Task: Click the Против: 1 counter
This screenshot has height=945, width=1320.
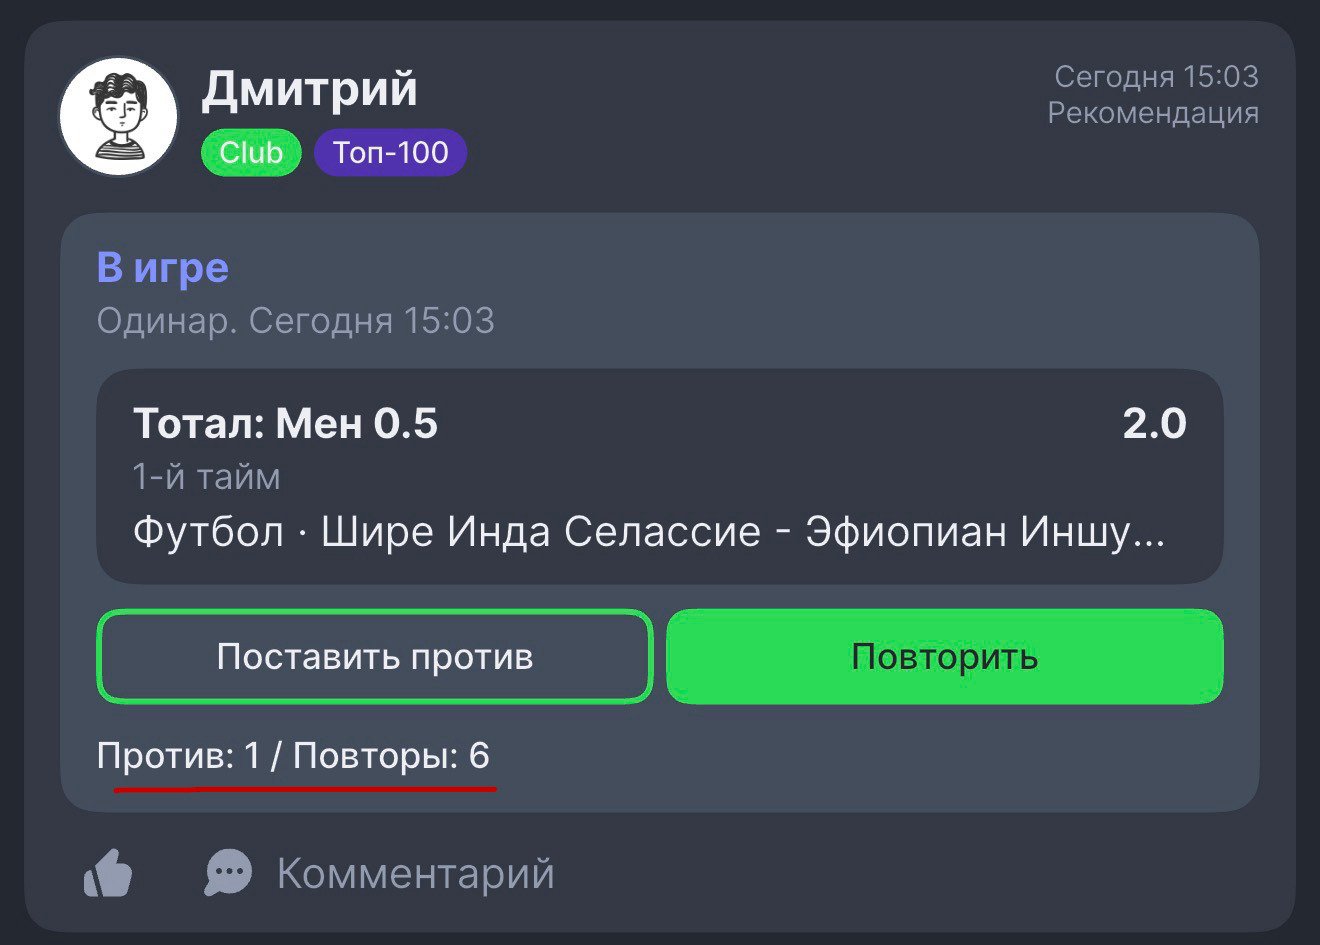Action: pos(178,756)
